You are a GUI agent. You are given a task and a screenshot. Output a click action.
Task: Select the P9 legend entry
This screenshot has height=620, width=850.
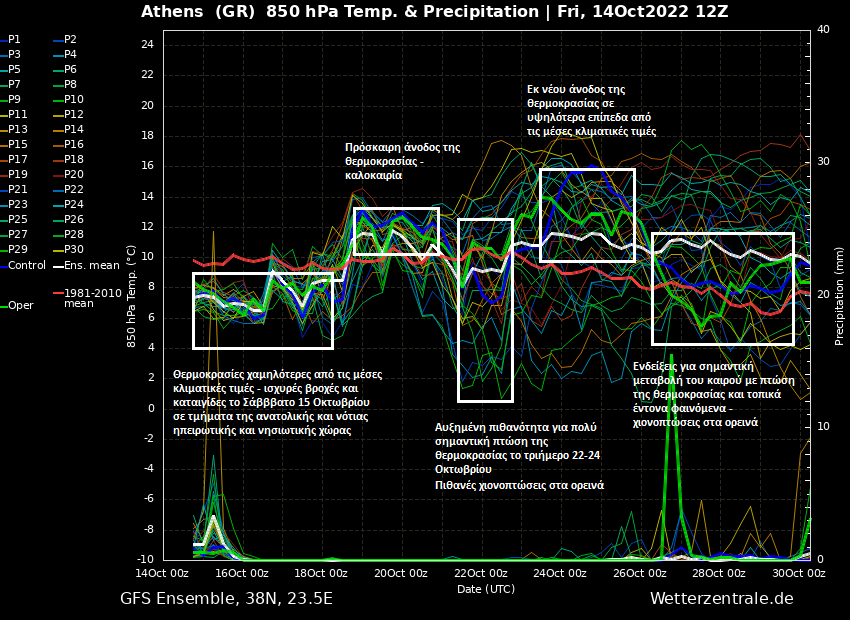(x=11, y=99)
